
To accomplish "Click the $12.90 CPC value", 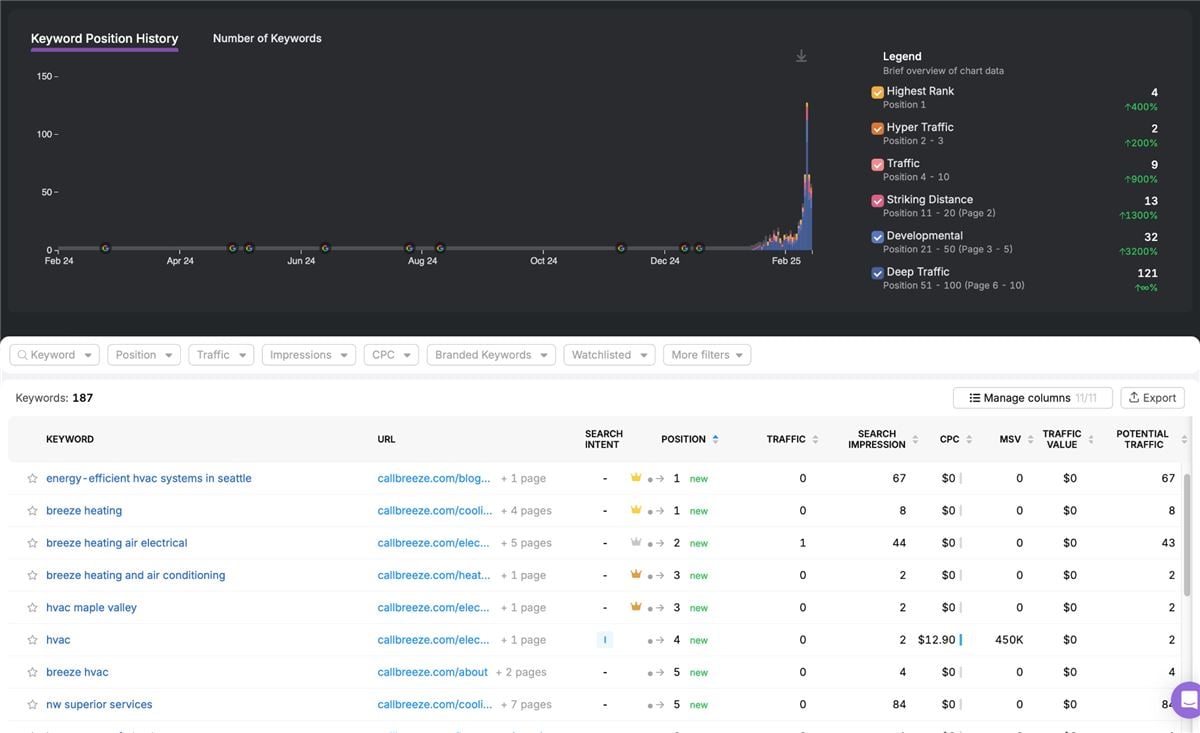I will pos(936,640).
